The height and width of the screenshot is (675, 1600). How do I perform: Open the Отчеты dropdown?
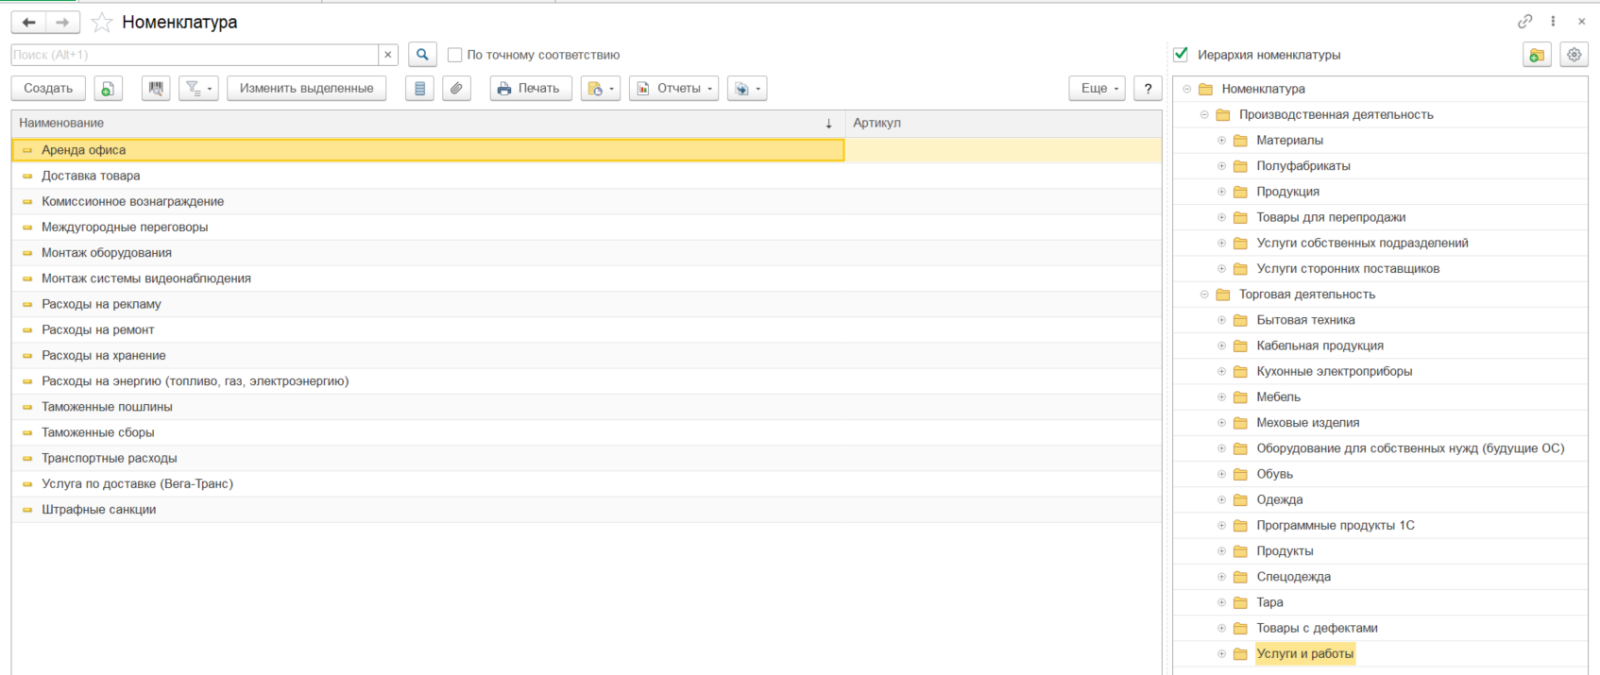pos(673,89)
